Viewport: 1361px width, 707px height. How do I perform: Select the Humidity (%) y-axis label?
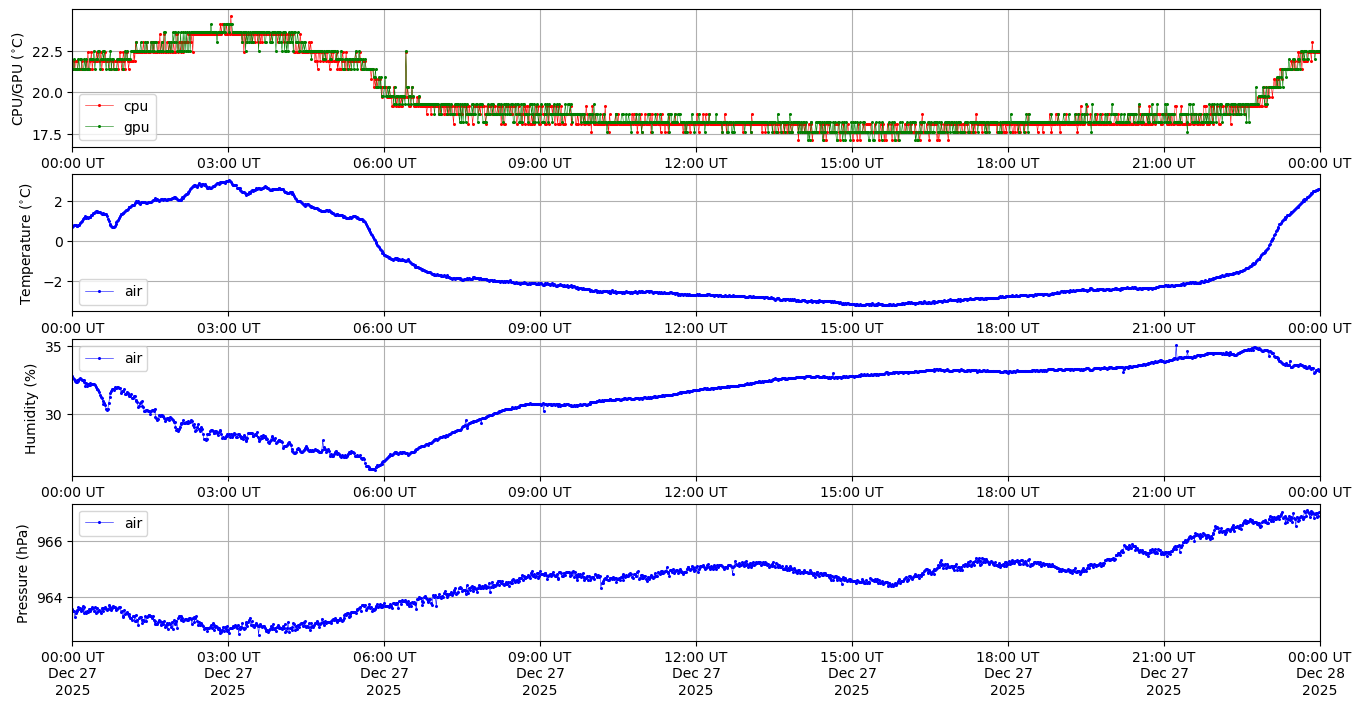(30, 408)
